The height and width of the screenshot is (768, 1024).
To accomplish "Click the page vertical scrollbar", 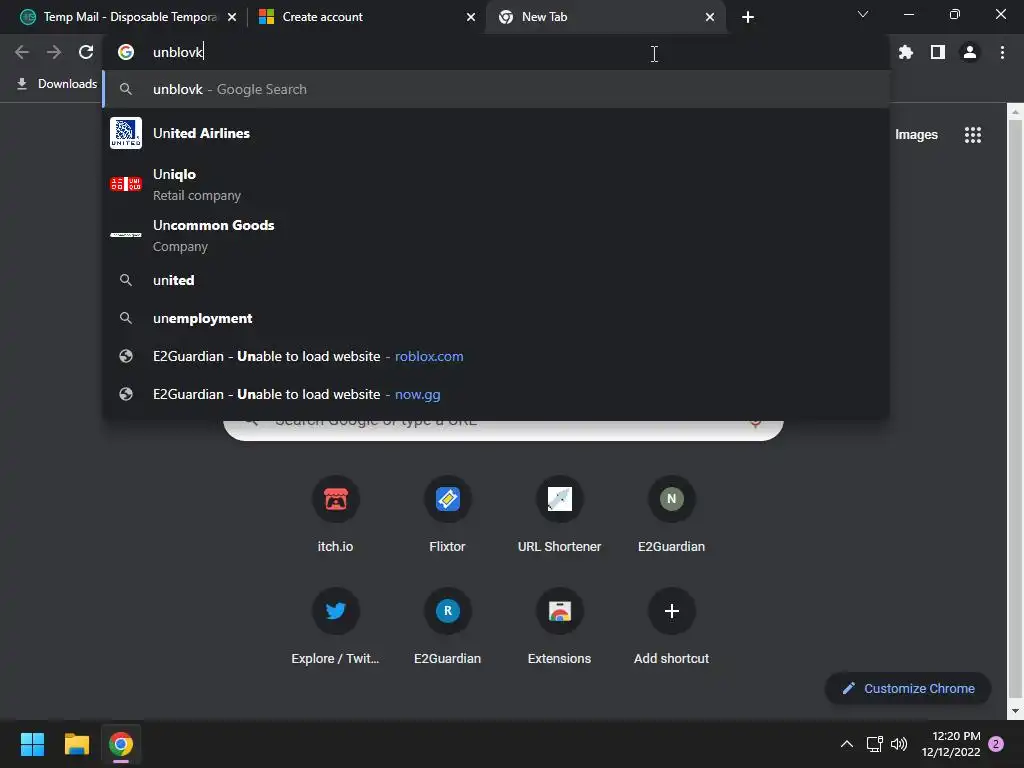I will (1015, 411).
